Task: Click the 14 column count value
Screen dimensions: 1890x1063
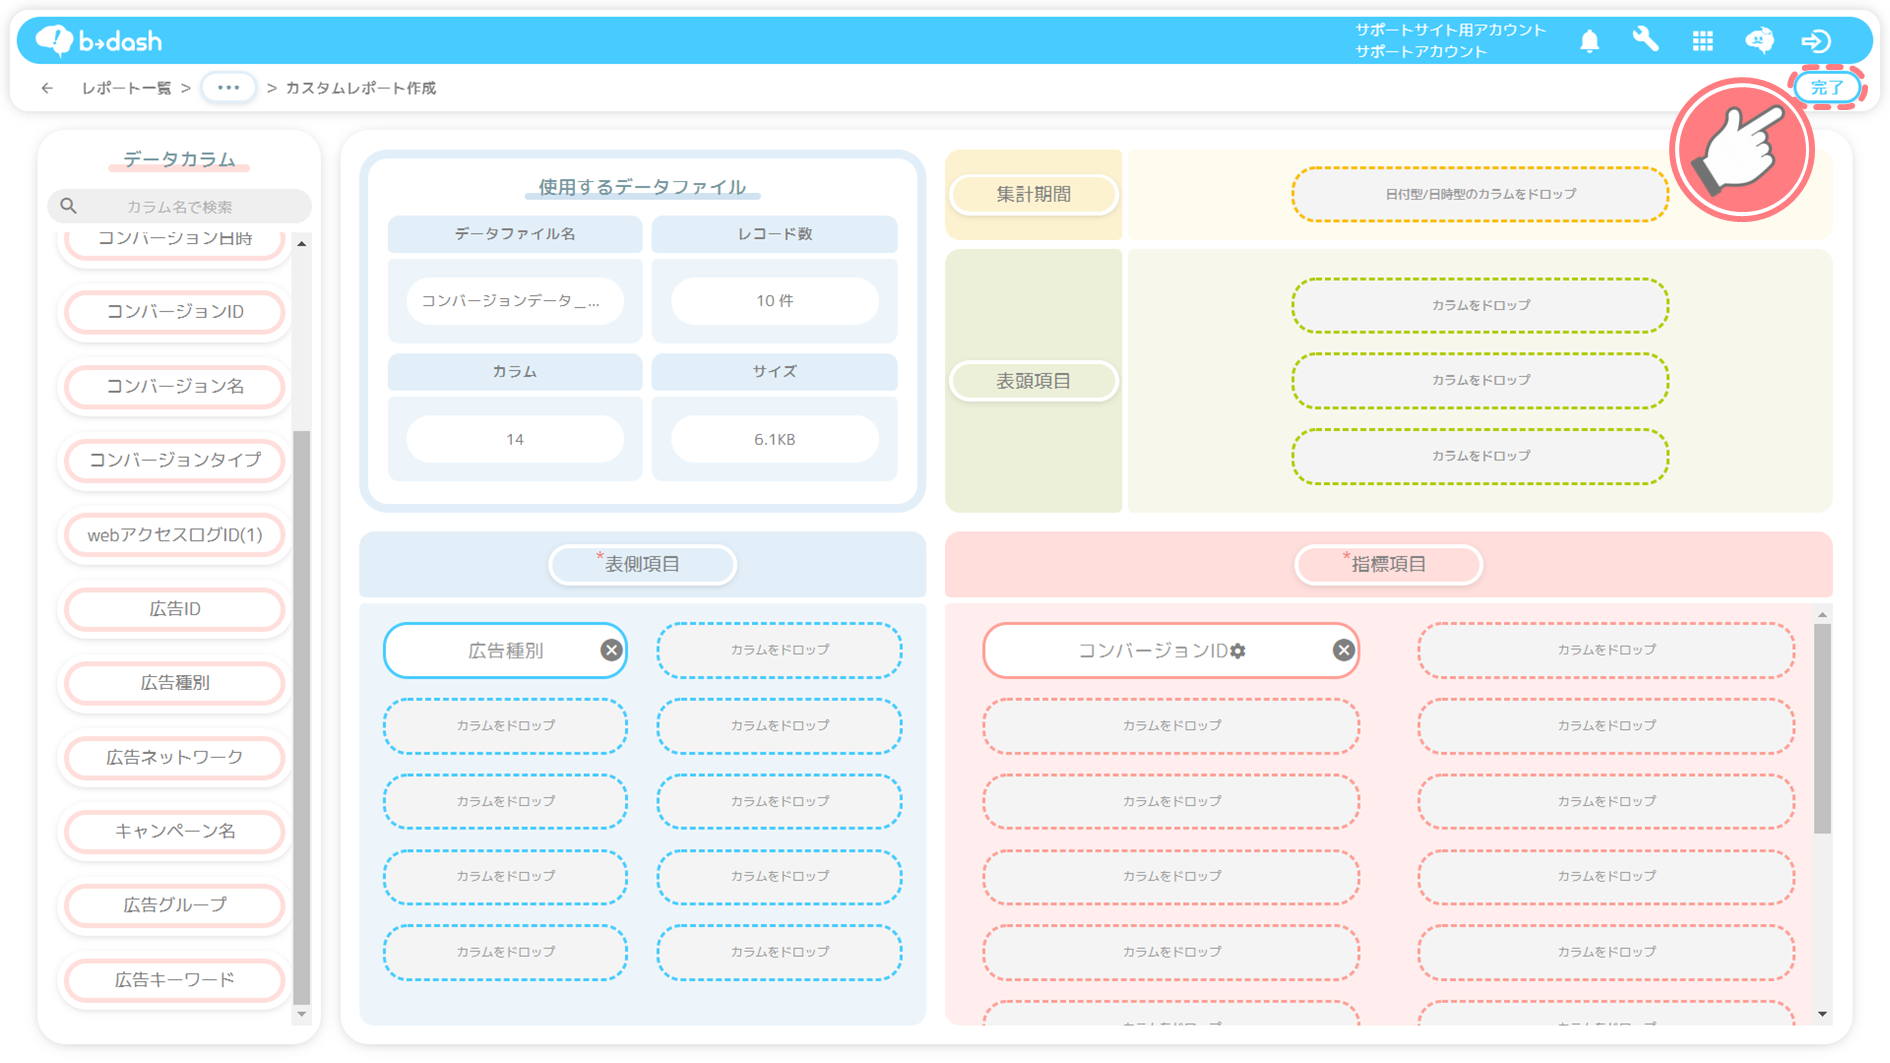Action: pyautogui.click(x=515, y=439)
